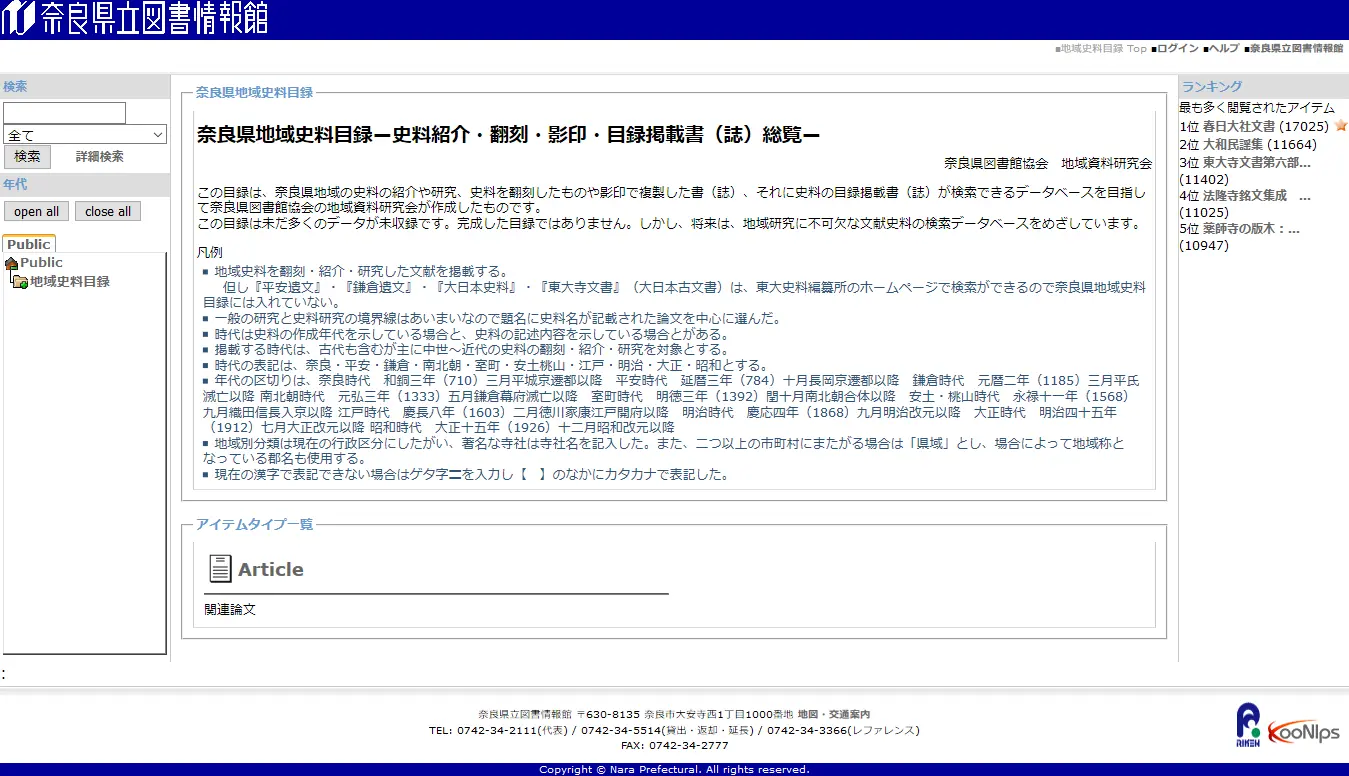Click the 凡例 label
Image resolution: width=1349 pixels, height=776 pixels.
[x=209, y=252]
